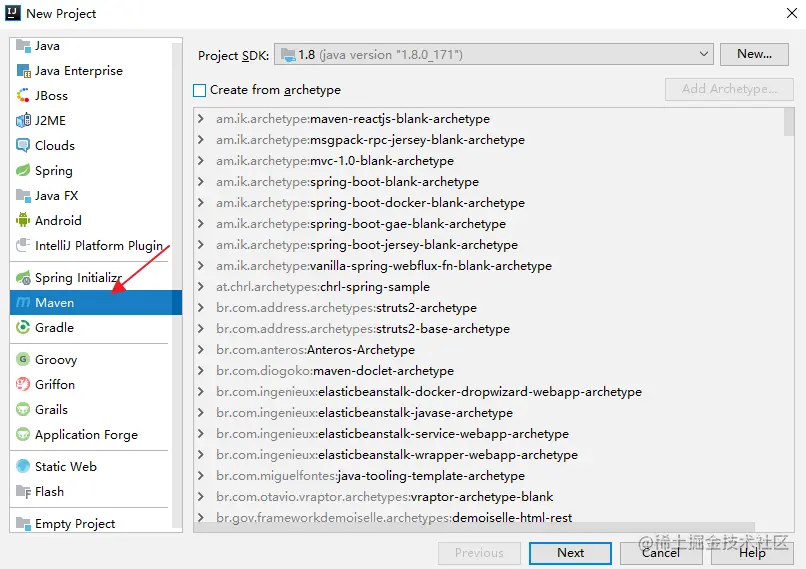Click the archetype list vertical scrollbar thumb
Viewport: 806px width, 569px height.
click(x=789, y=122)
